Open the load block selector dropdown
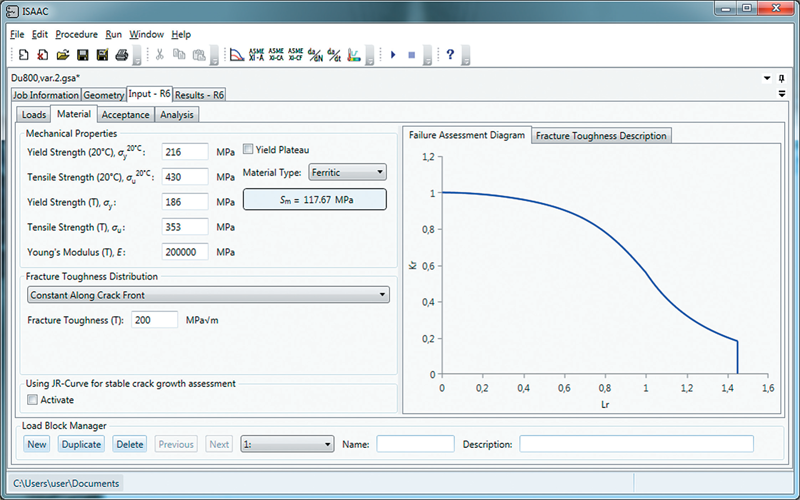 pyautogui.click(x=287, y=444)
